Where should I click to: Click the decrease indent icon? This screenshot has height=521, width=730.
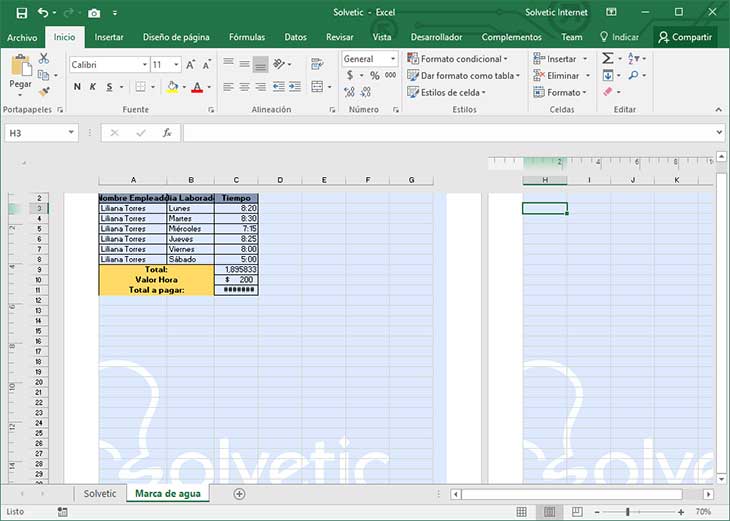tap(279, 87)
